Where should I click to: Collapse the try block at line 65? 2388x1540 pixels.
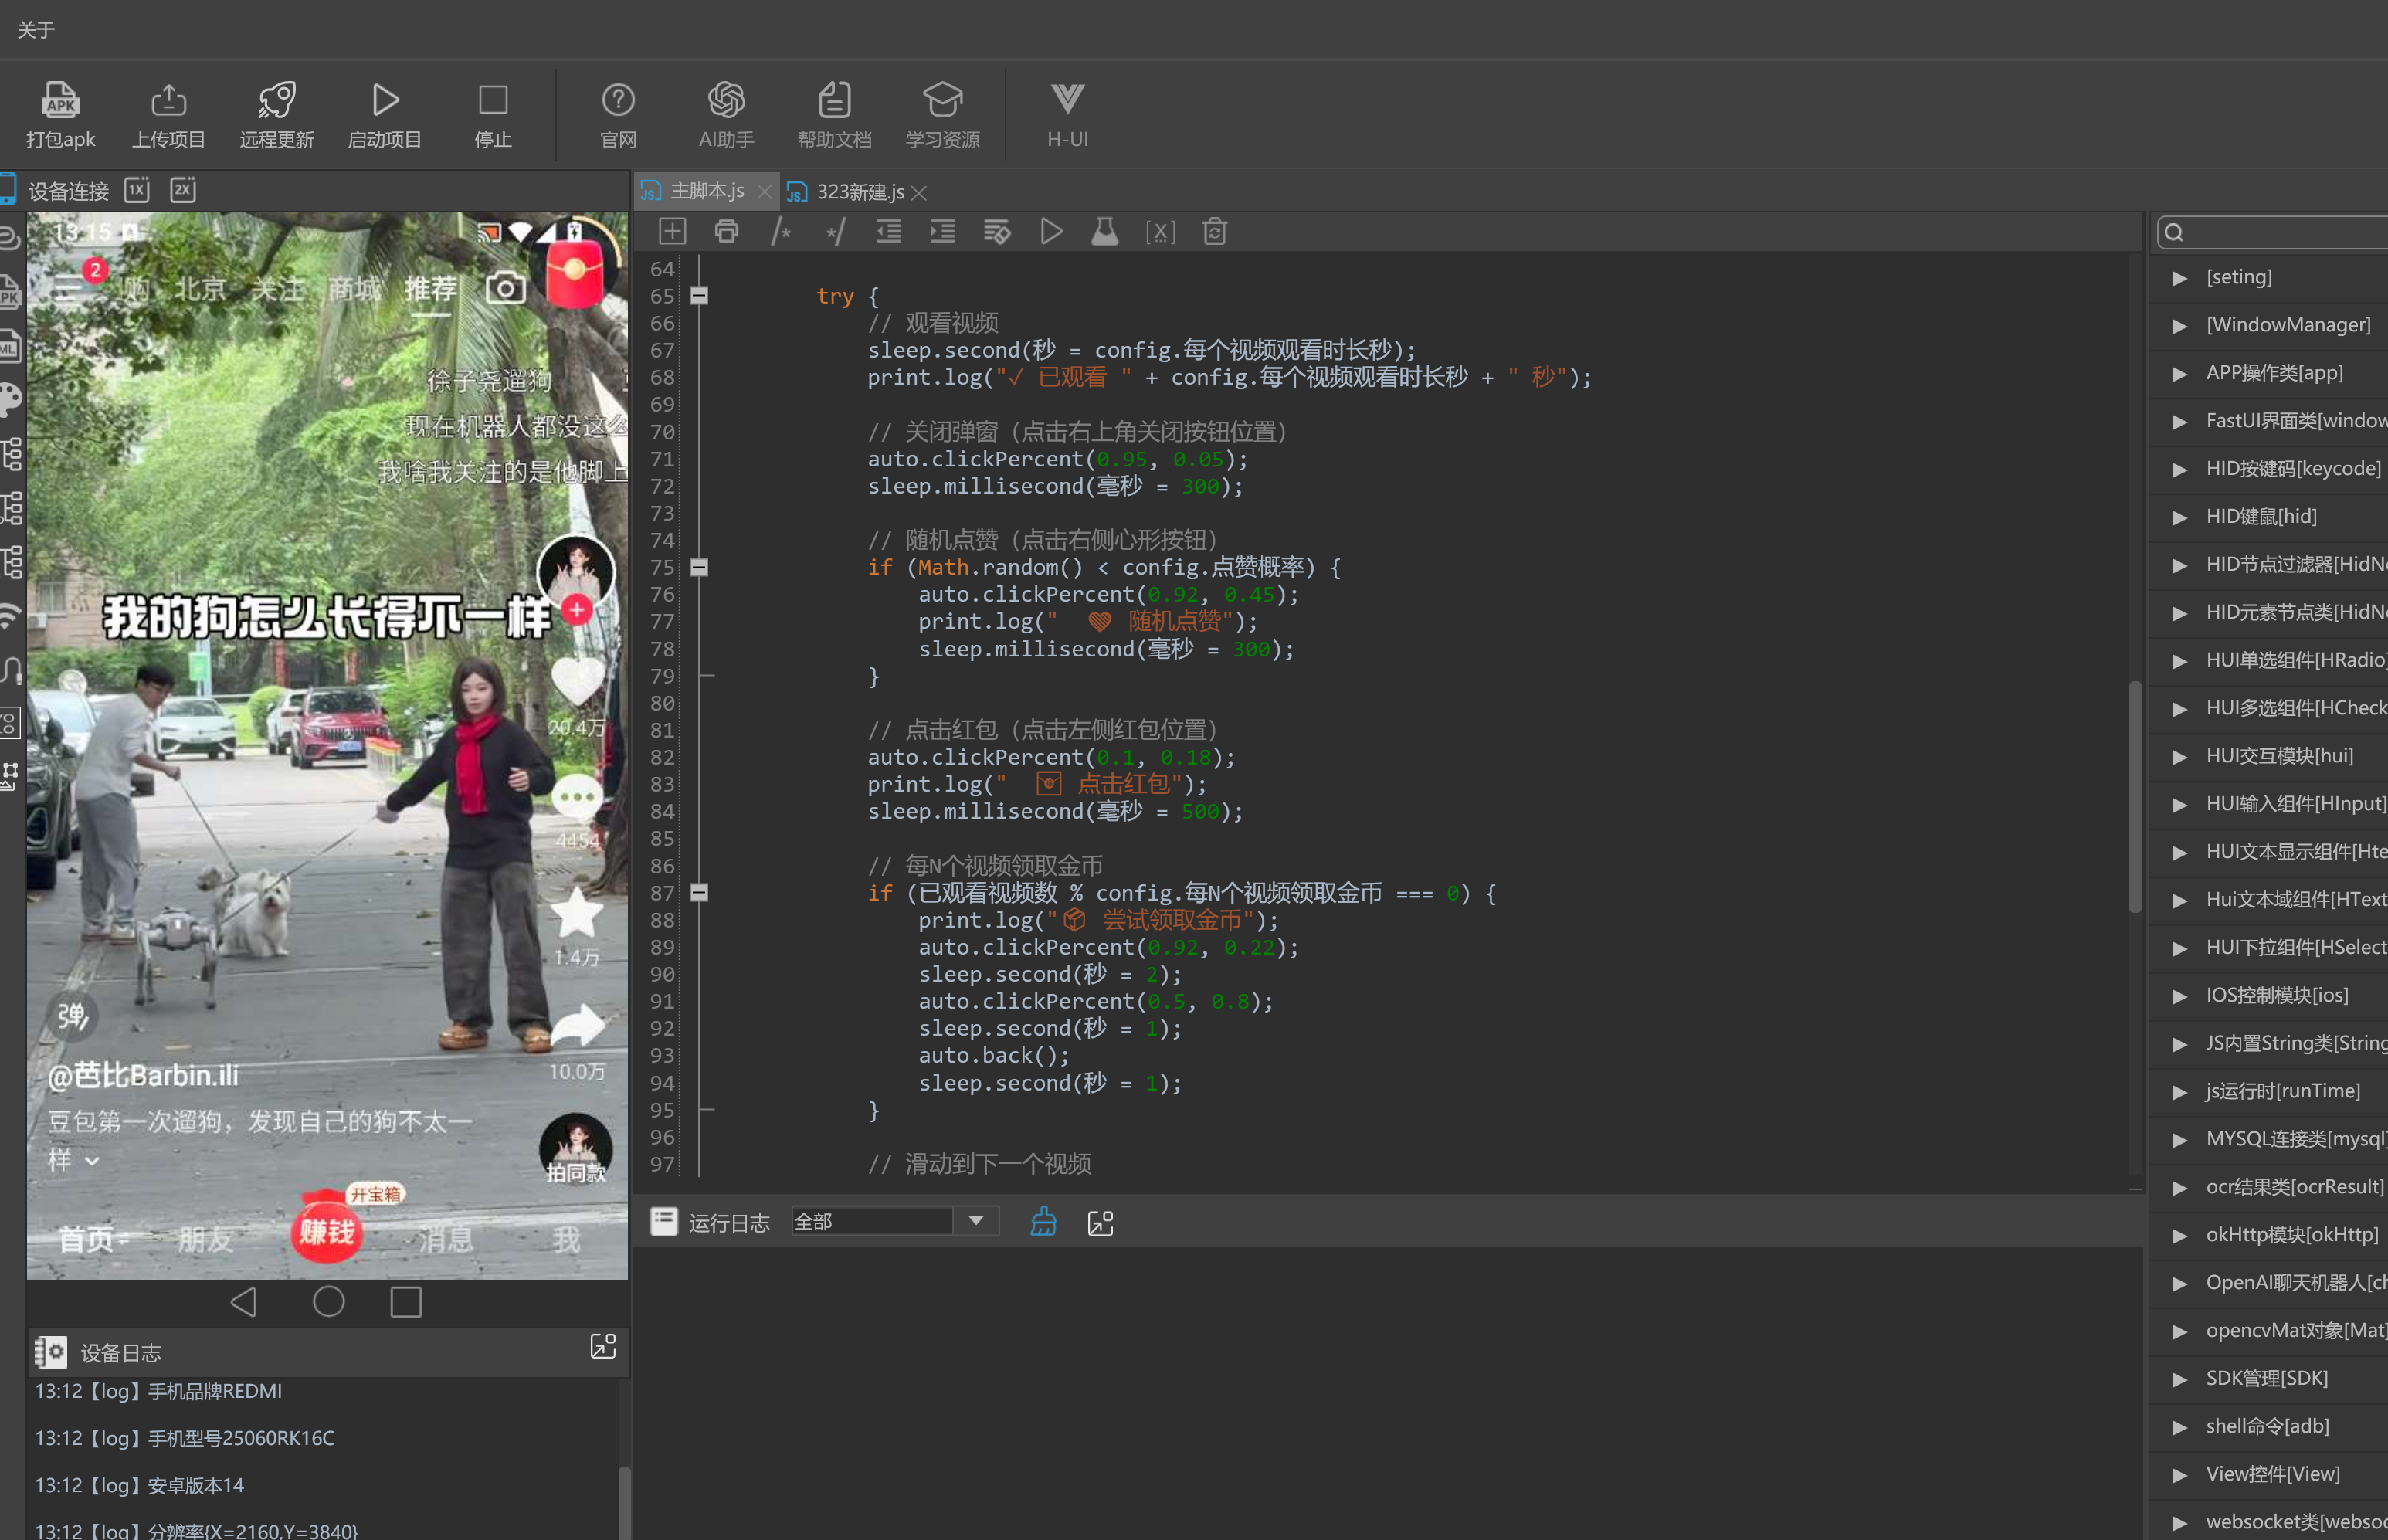(699, 295)
